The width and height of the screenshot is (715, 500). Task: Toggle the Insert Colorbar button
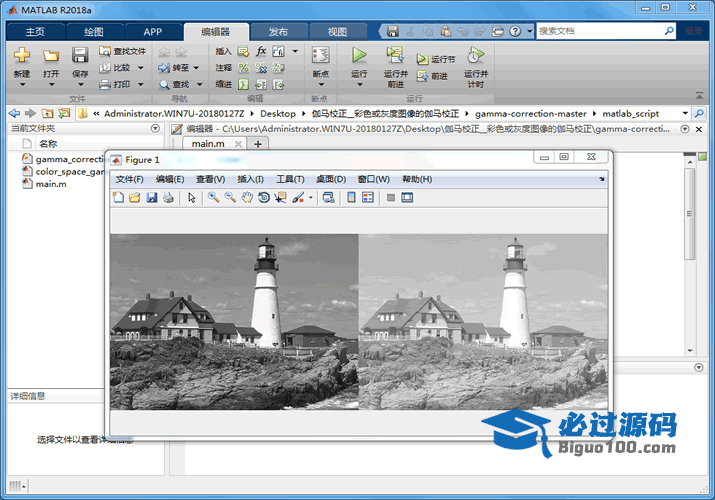pos(351,198)
